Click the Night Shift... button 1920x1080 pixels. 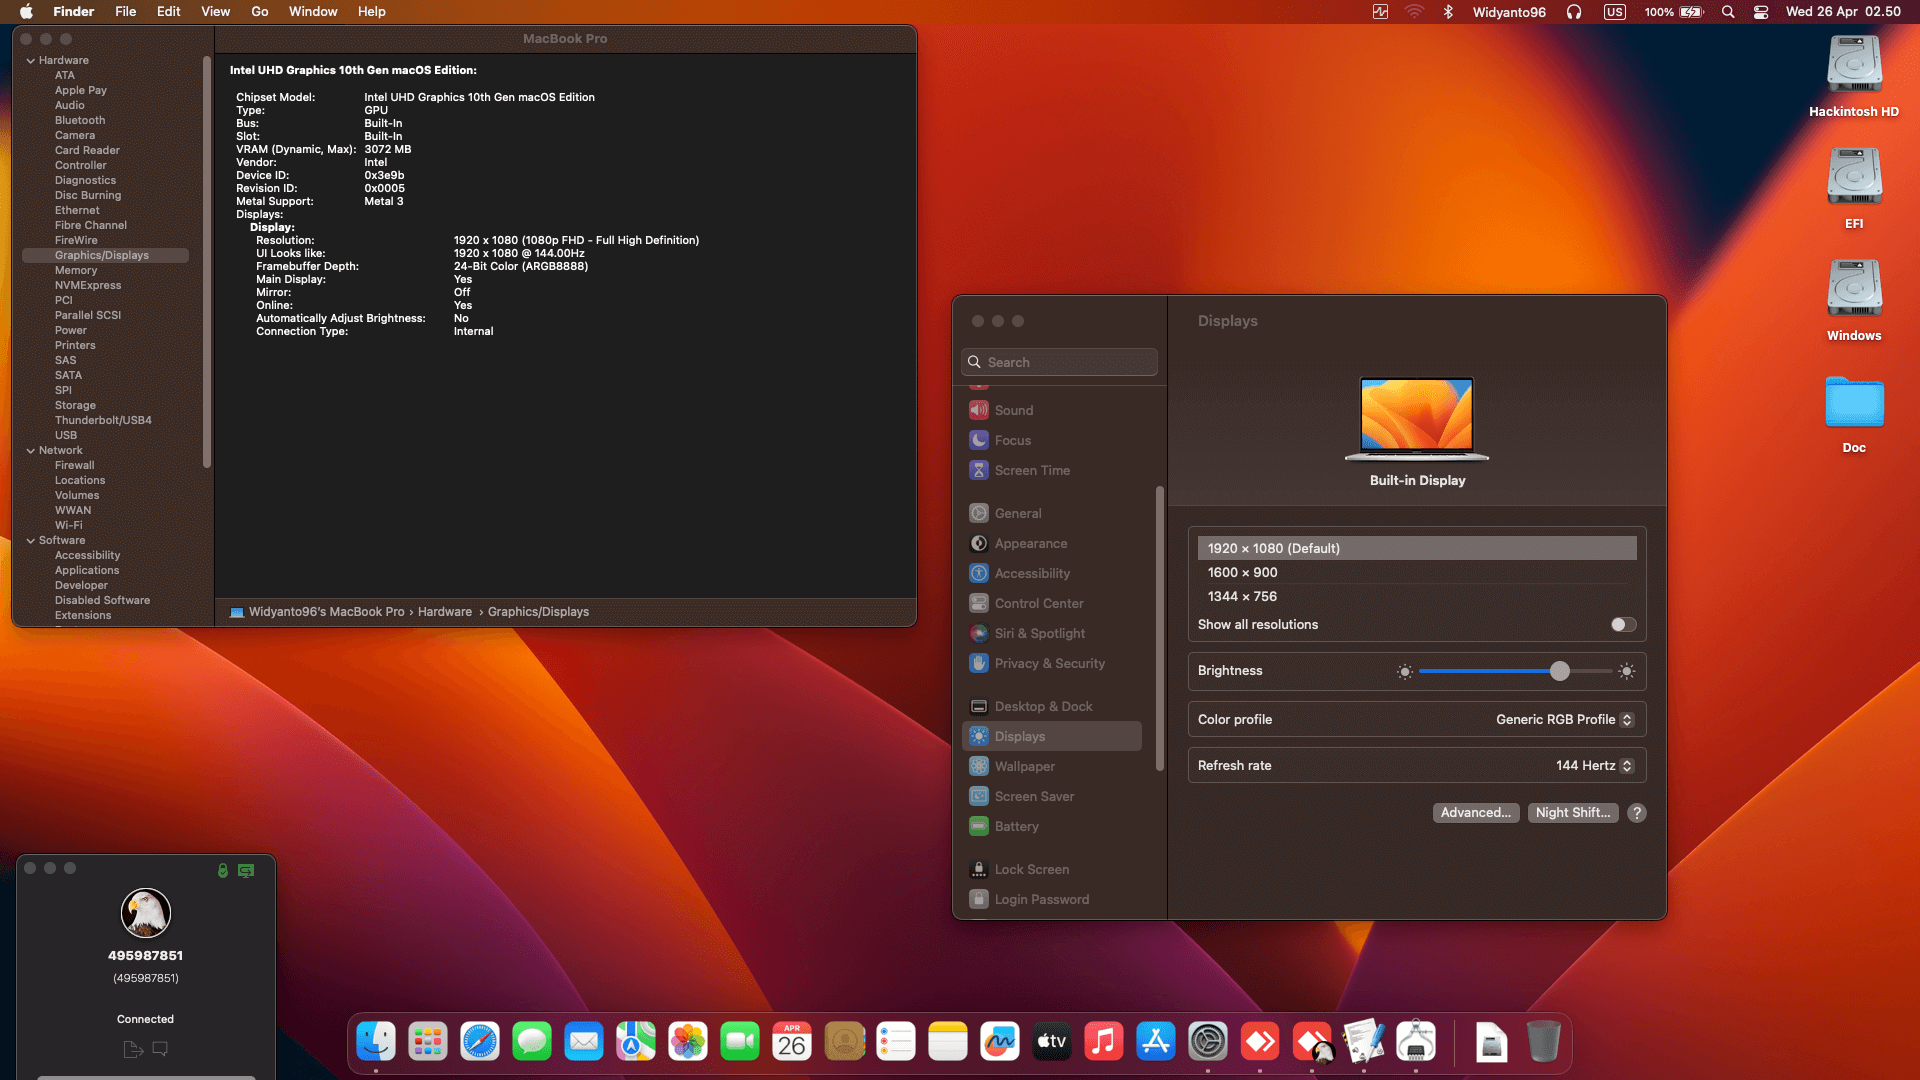tap(1572, 813)
